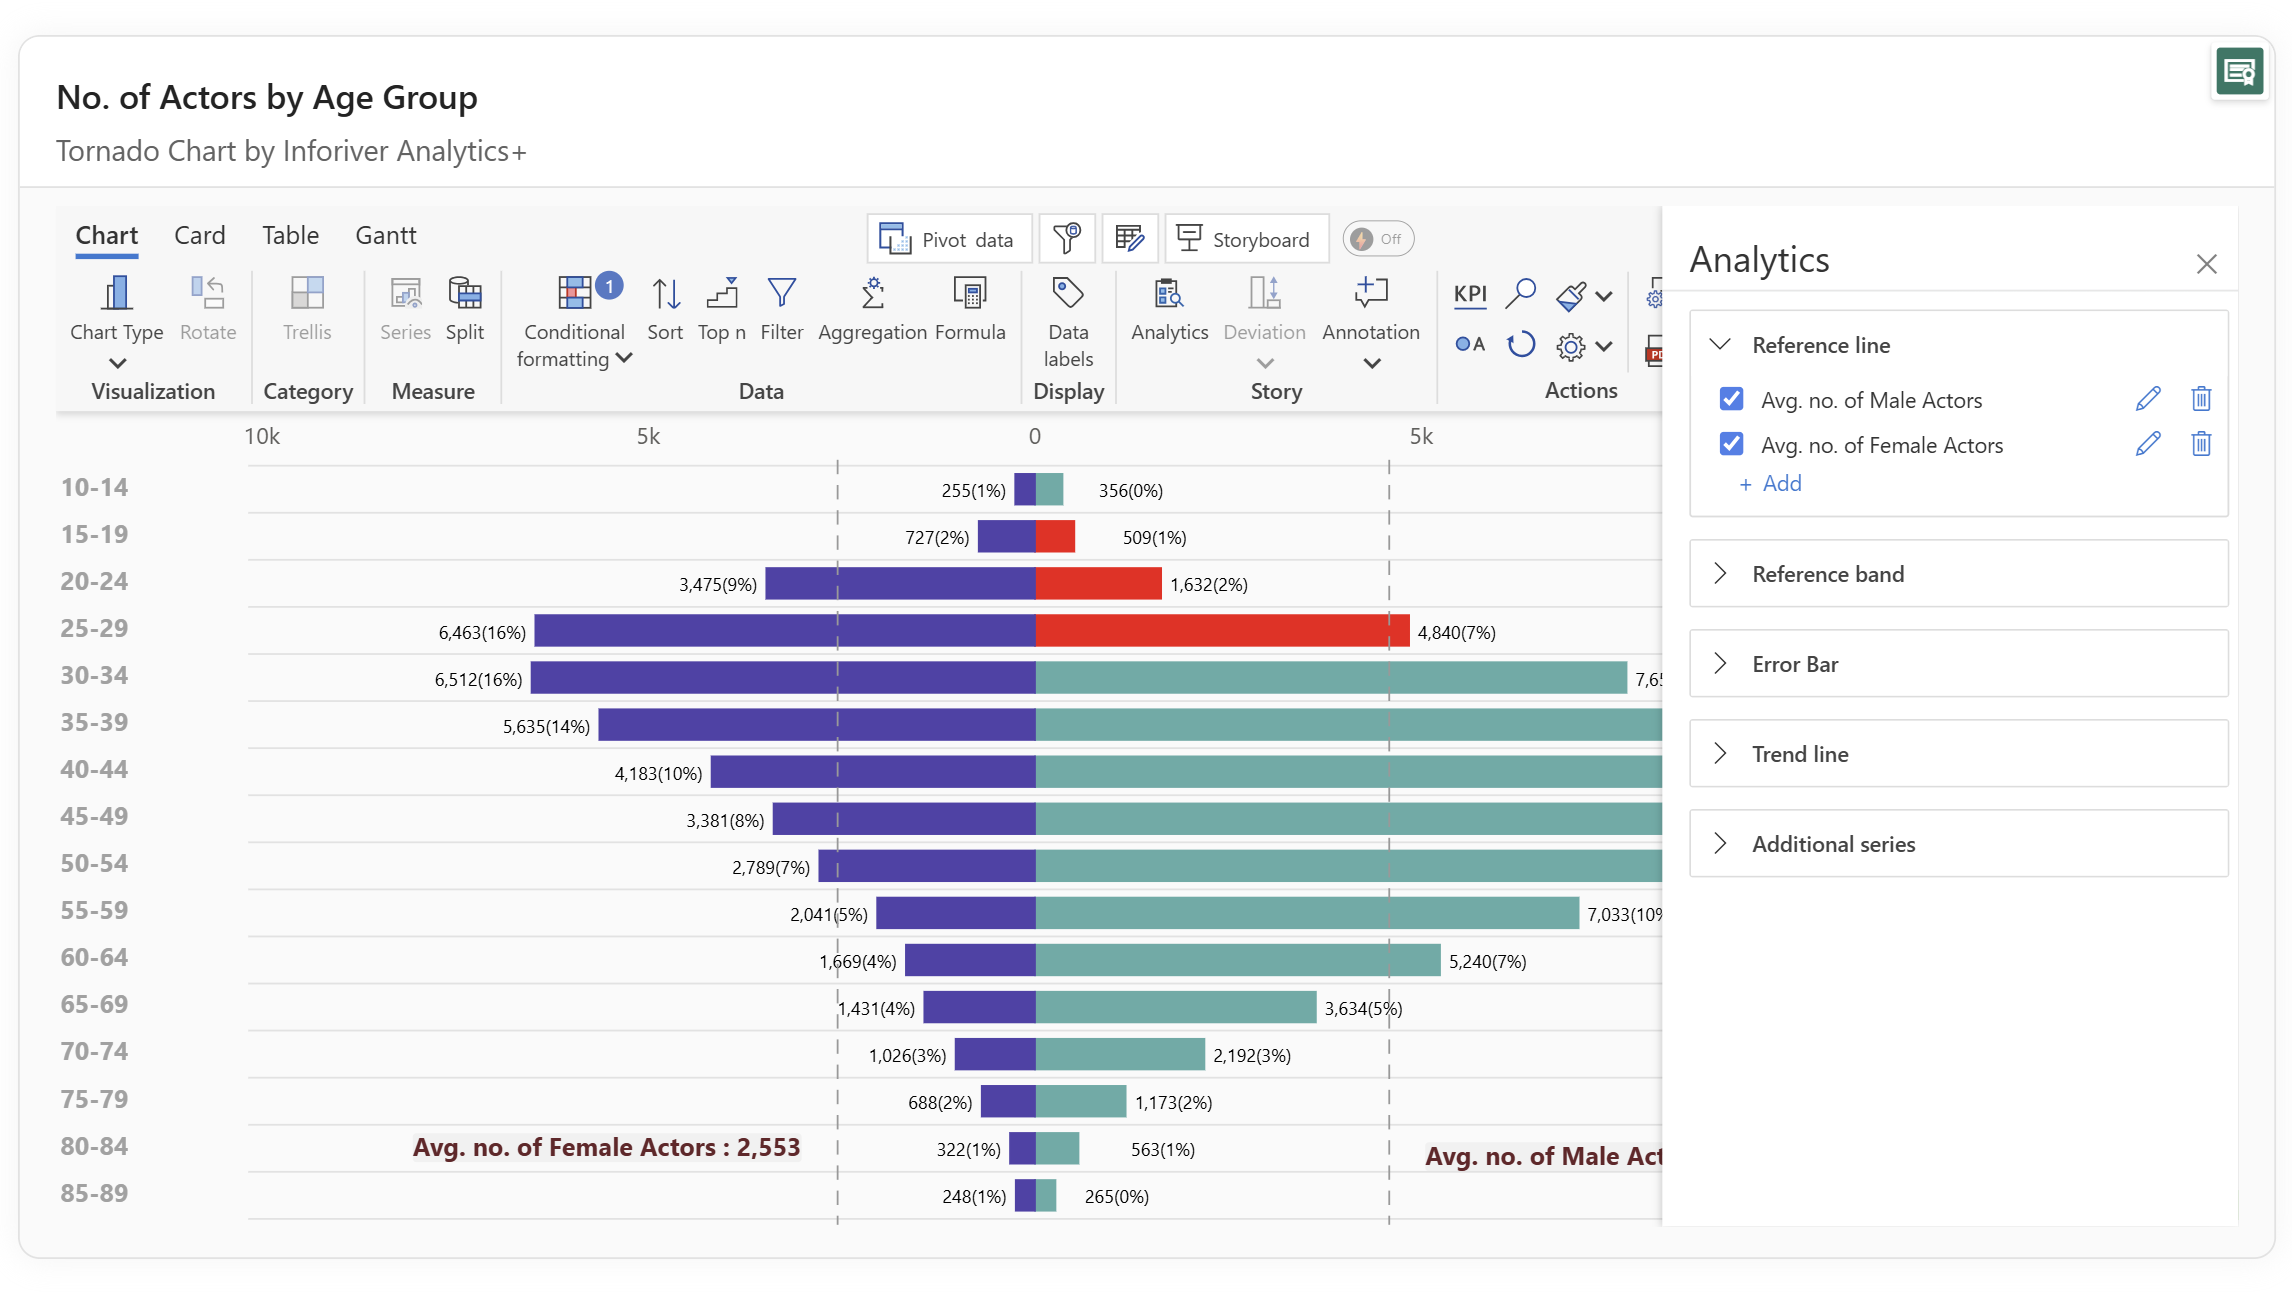Image resolution: width=2292 pixels, height=1292 pixels.
Task: Click the Pivot data button
Action: click(948, 239)
